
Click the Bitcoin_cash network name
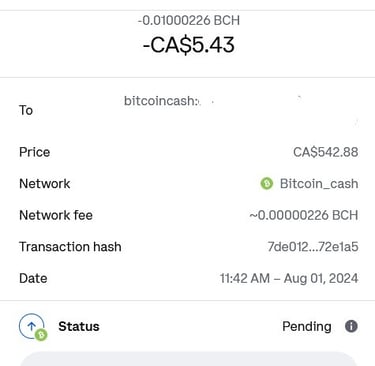click(319, 184)
